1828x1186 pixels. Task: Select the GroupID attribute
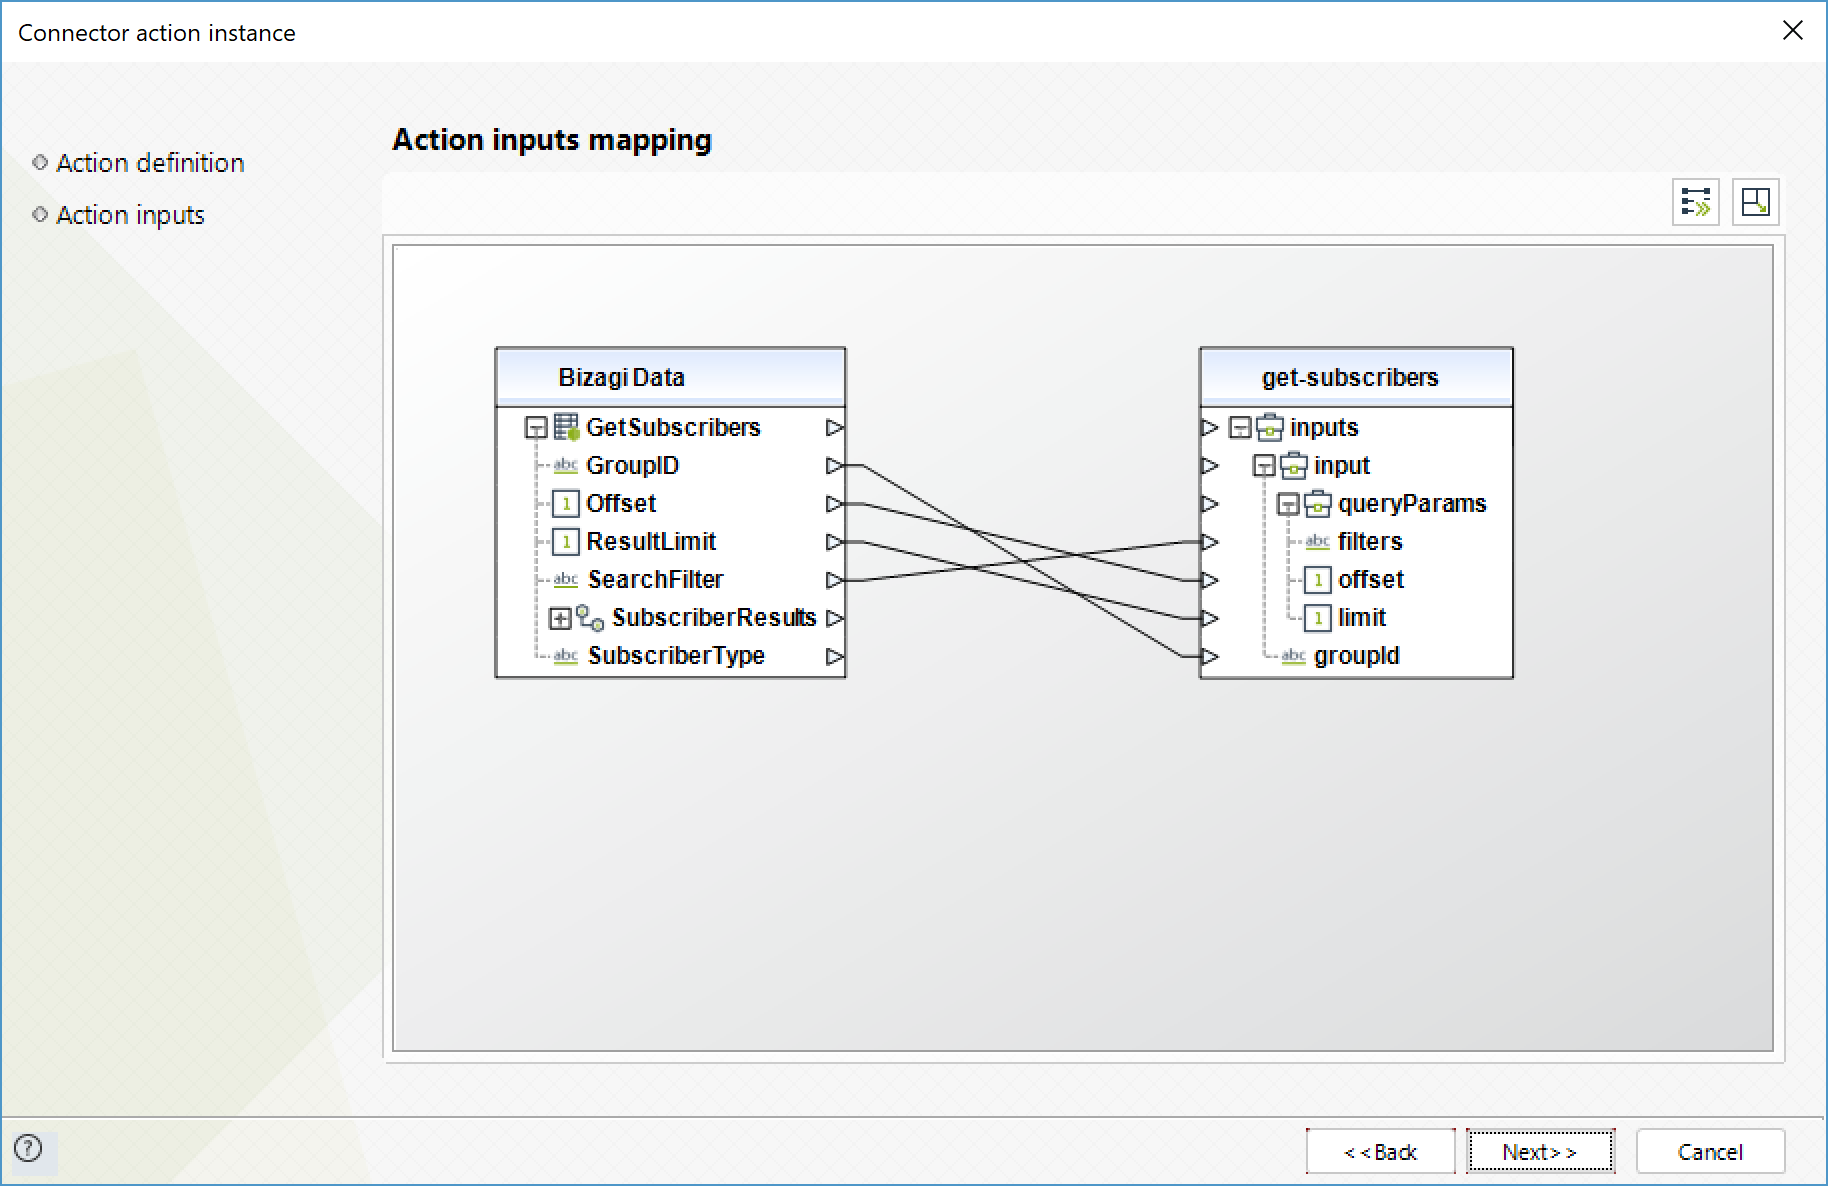tap(632, 465)
